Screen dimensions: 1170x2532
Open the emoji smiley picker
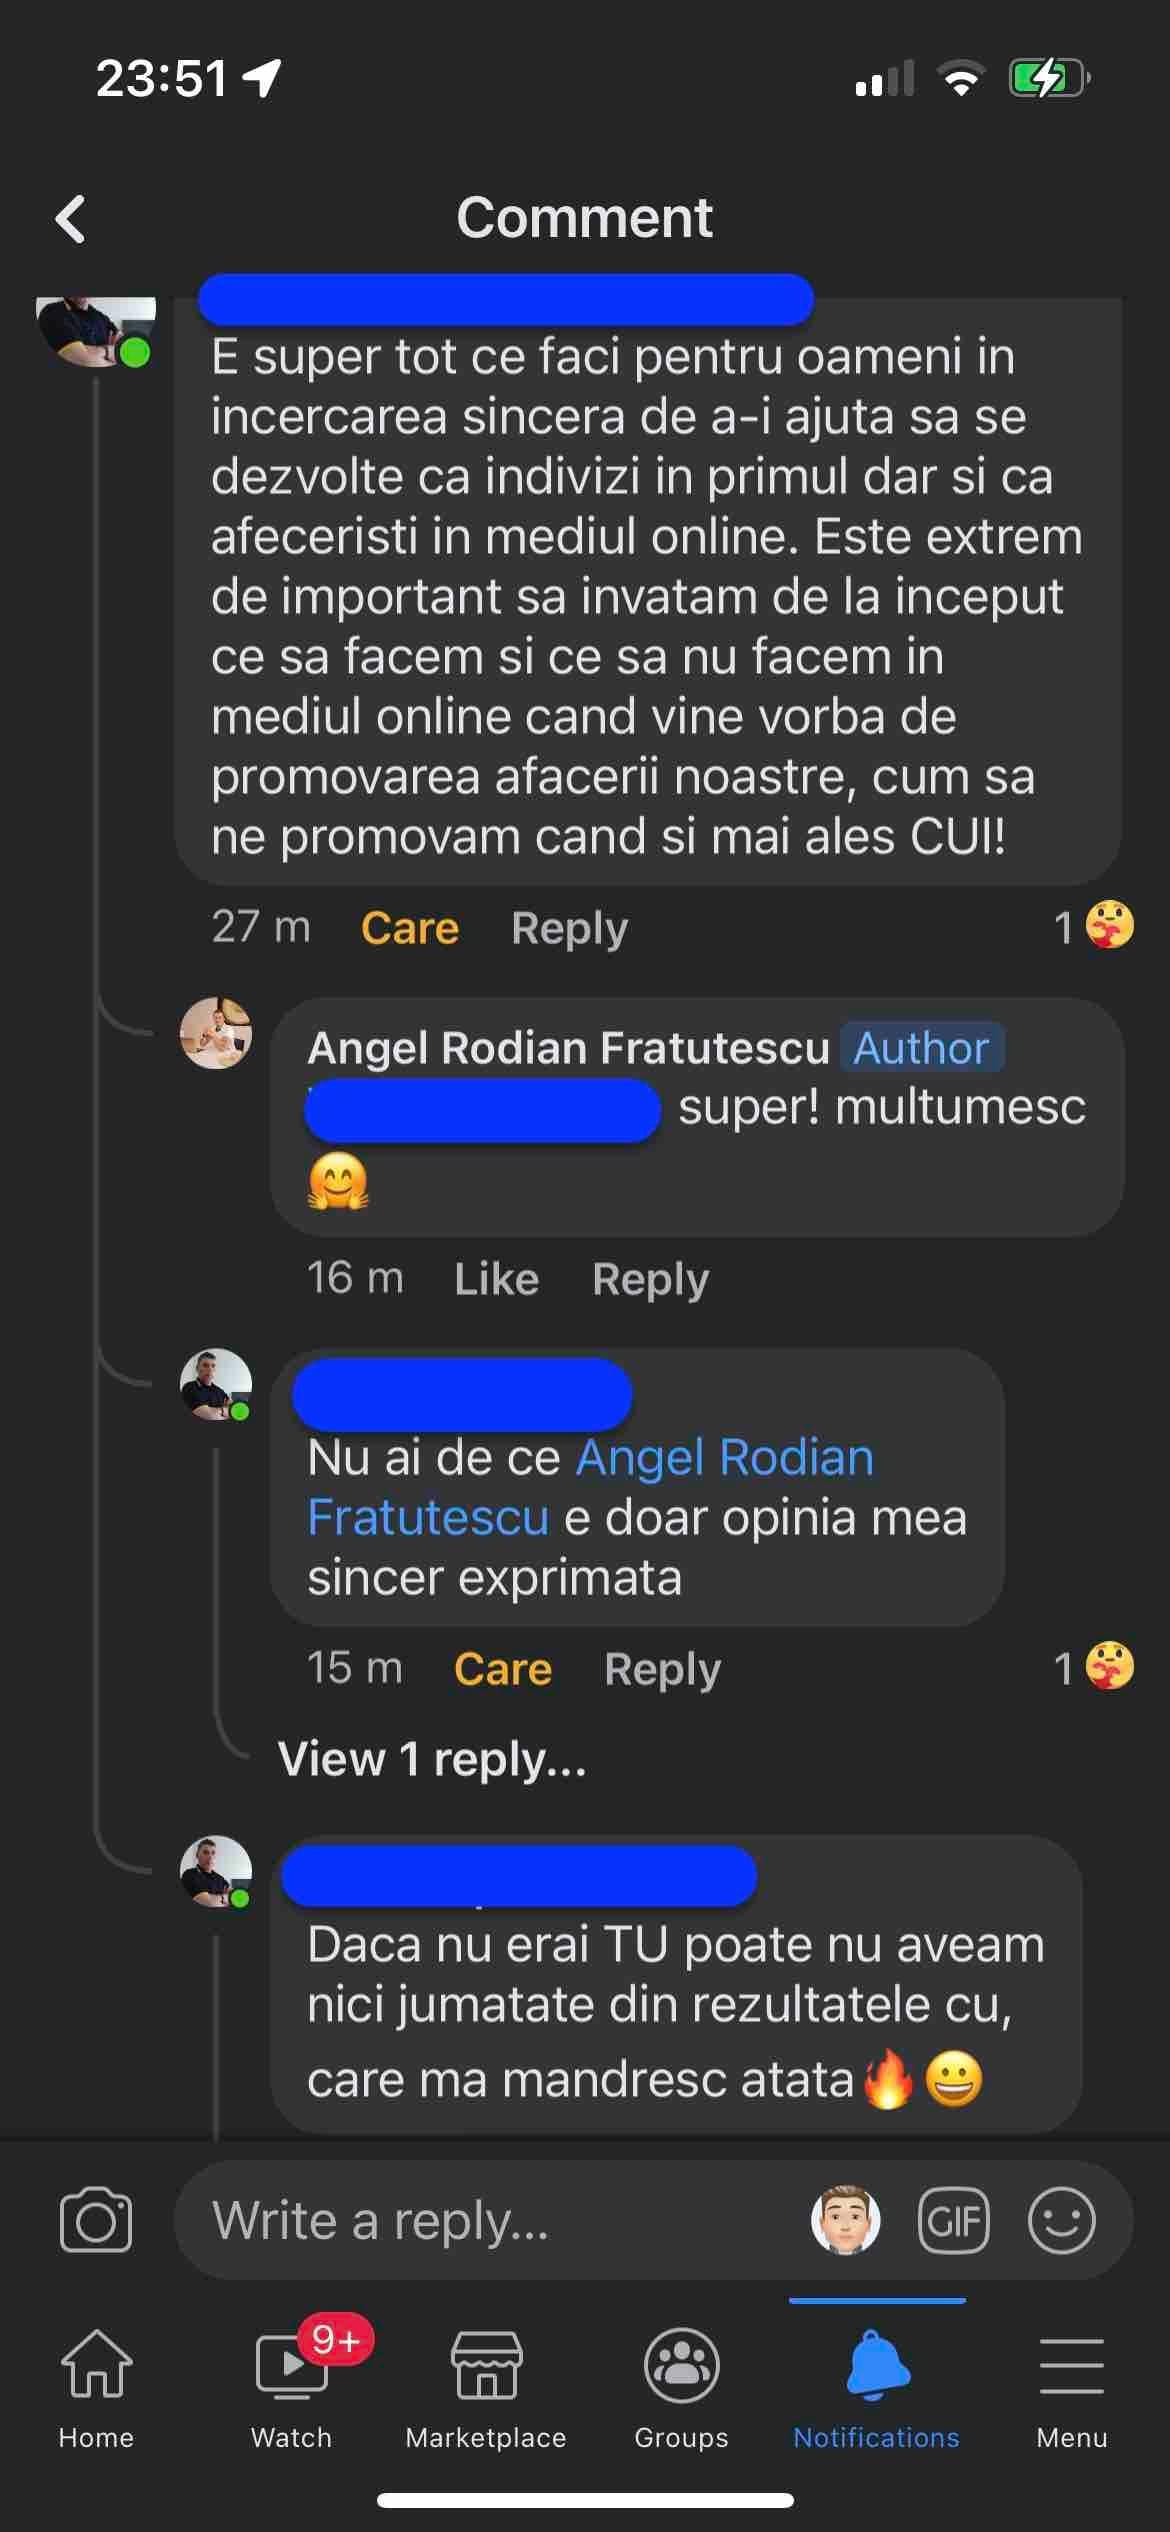(1062, 2220)
